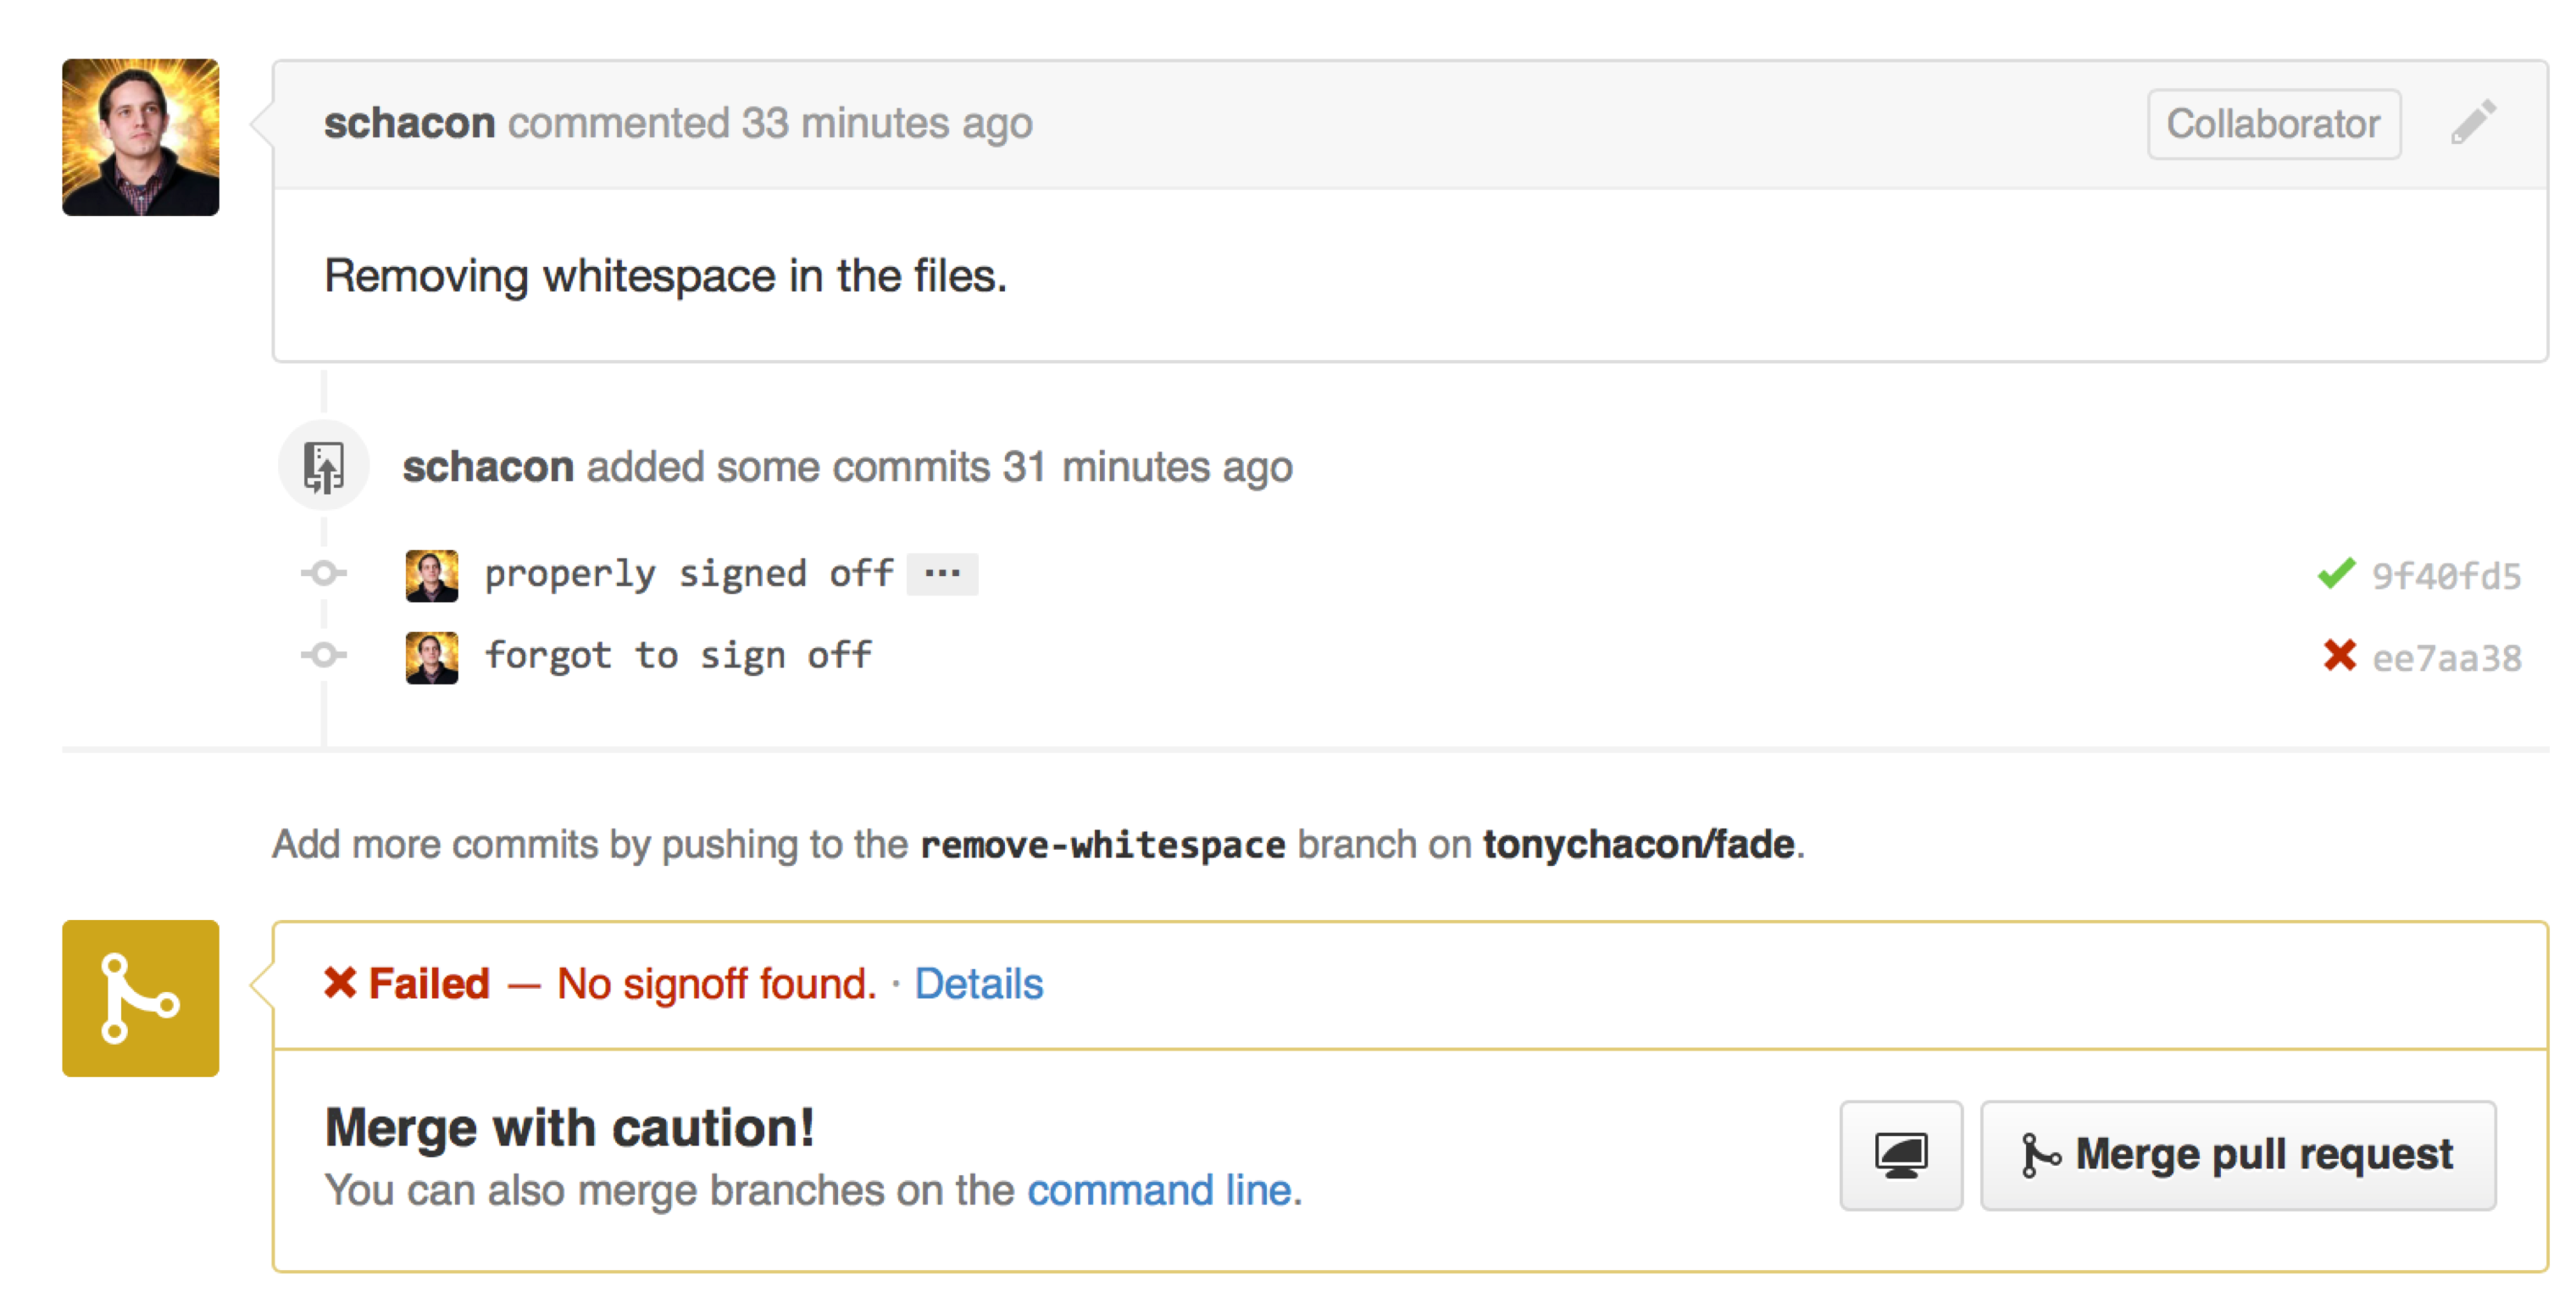Expand the commit message ellipsis
The height and width of the screenshot is (1303, 2576).
(941, 574)
